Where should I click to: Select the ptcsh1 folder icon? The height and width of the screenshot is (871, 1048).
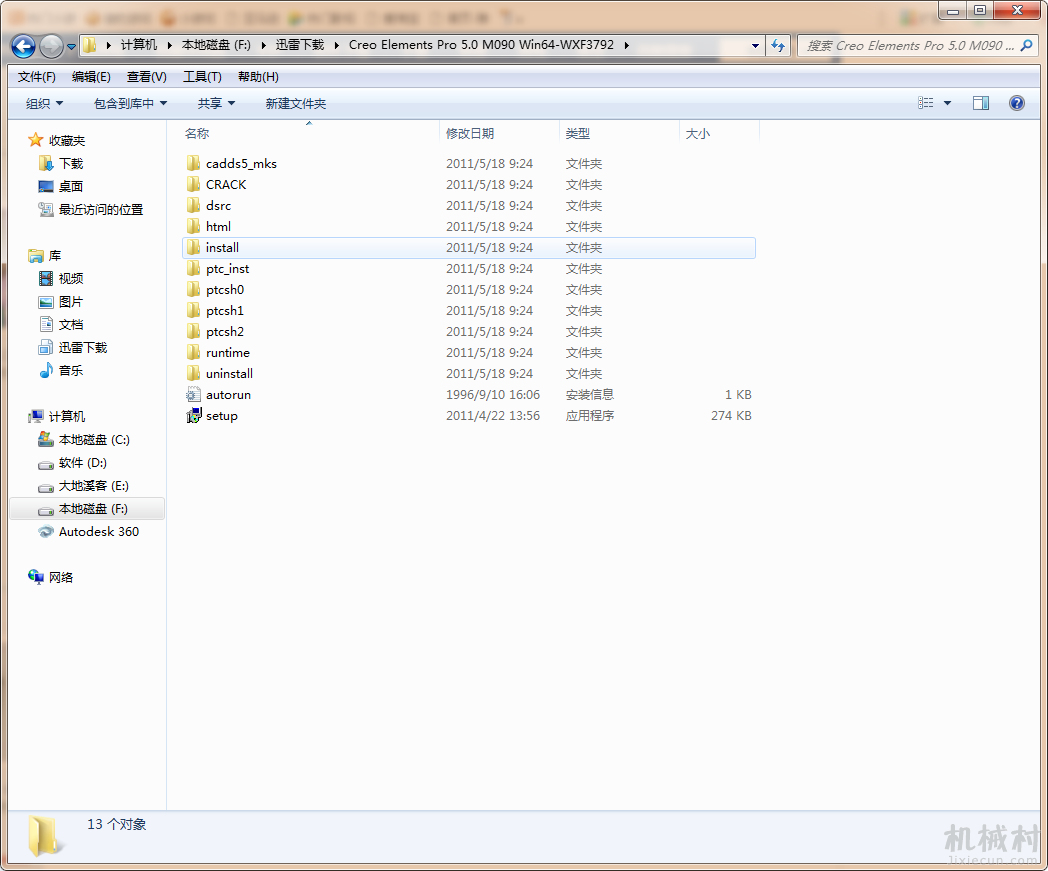[x=193, y=310]
